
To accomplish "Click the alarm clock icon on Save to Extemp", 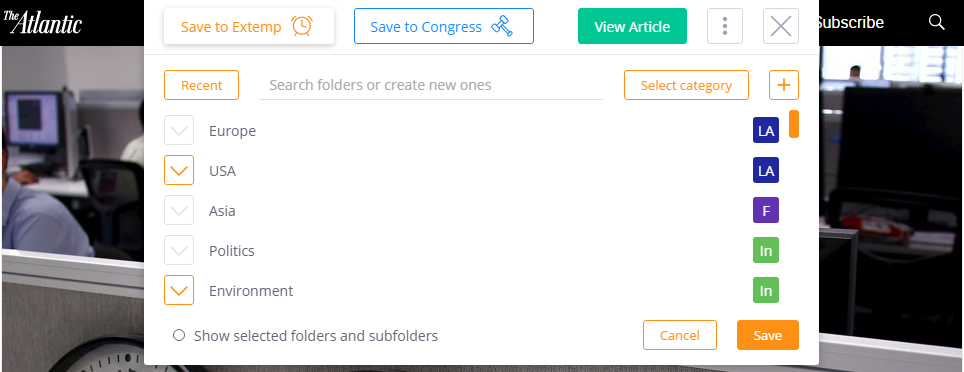I will [x=302, y=26].
